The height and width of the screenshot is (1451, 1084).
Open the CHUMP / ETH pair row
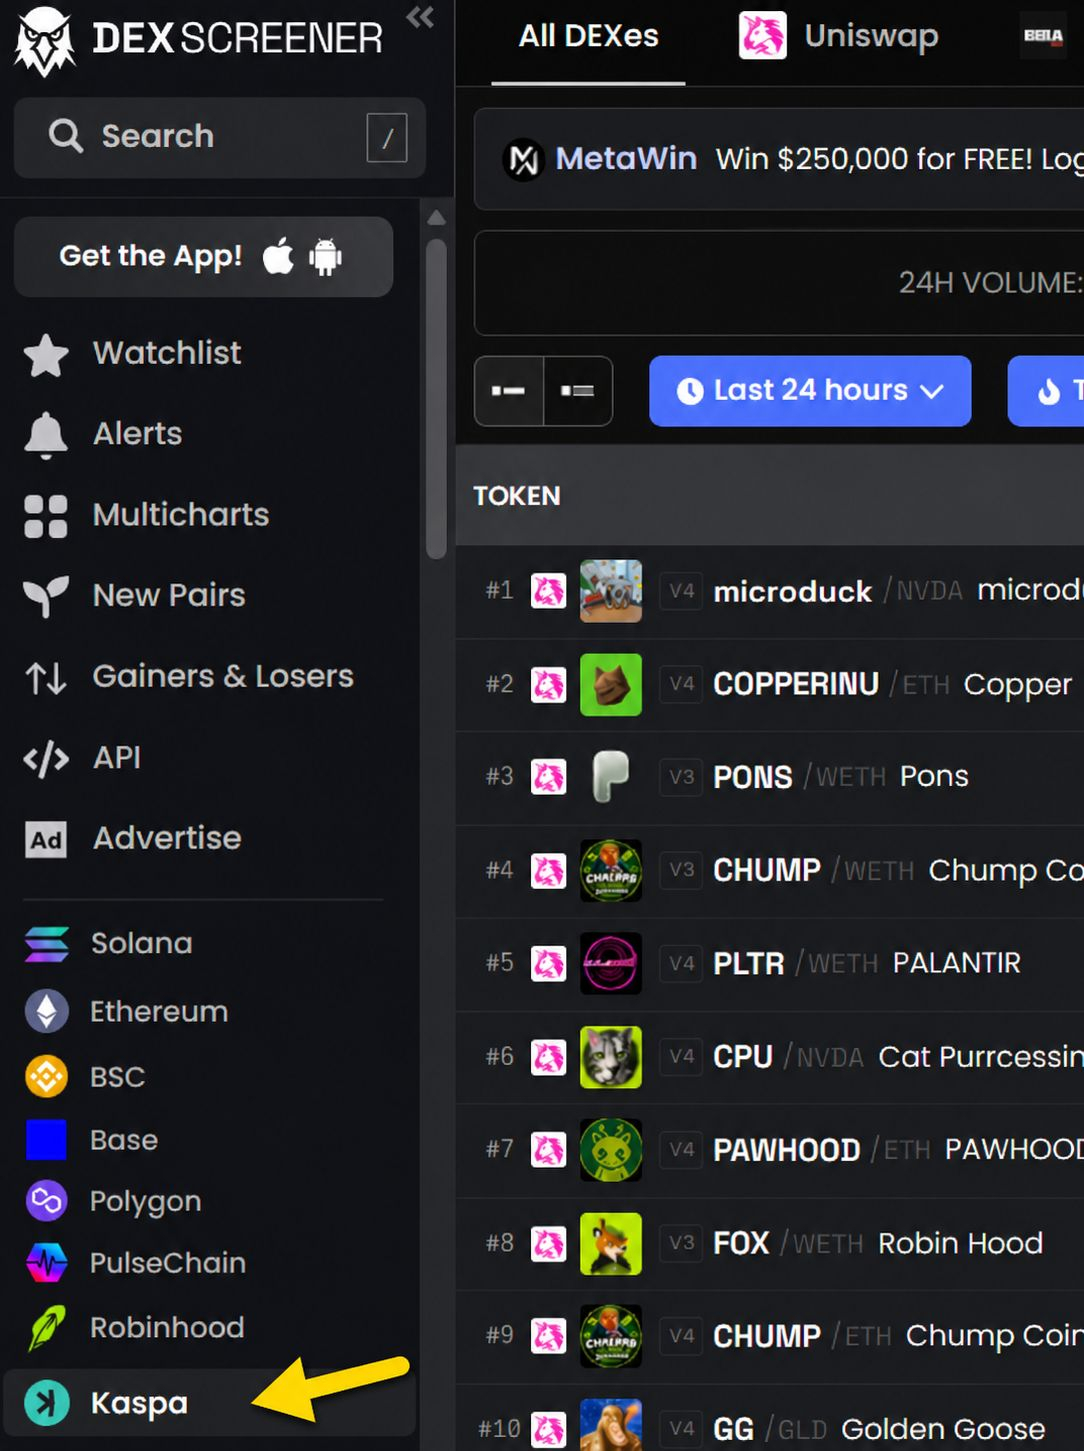[770, 1337]
